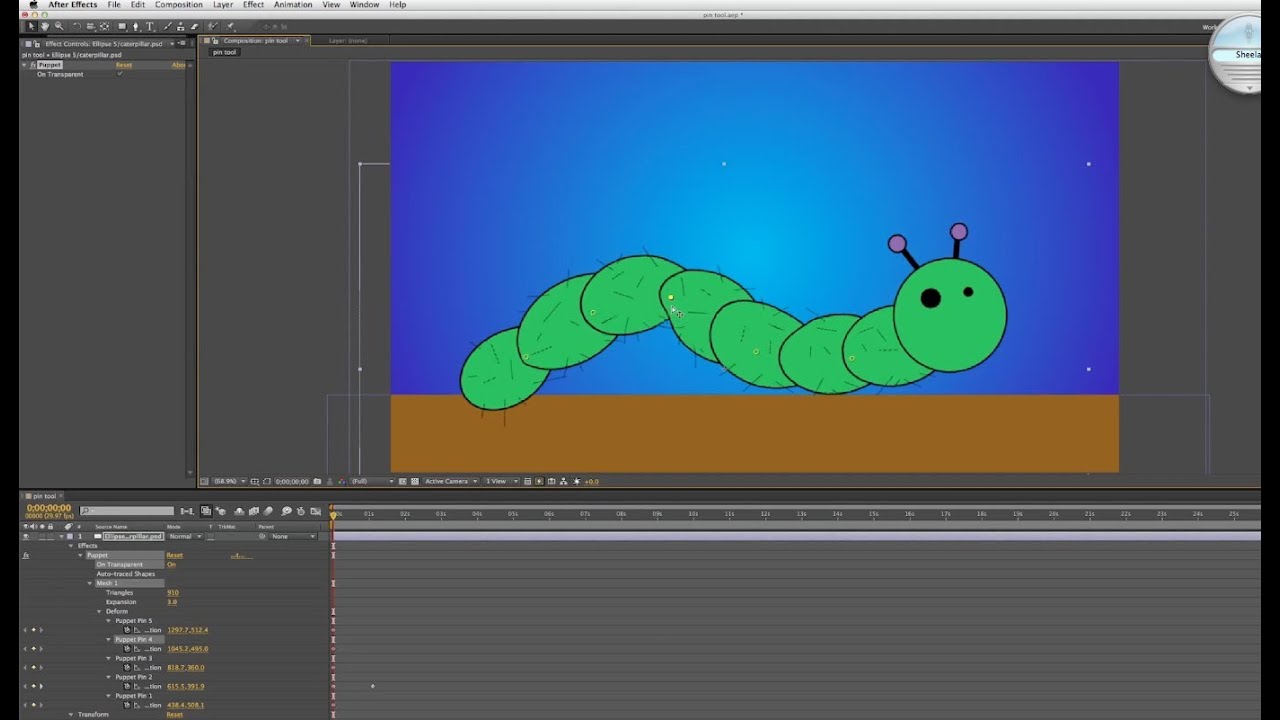Select the Rectangle shape tool
Image resolution: width=1280 pixels, height=720 pixels.
tap(122, 27)
